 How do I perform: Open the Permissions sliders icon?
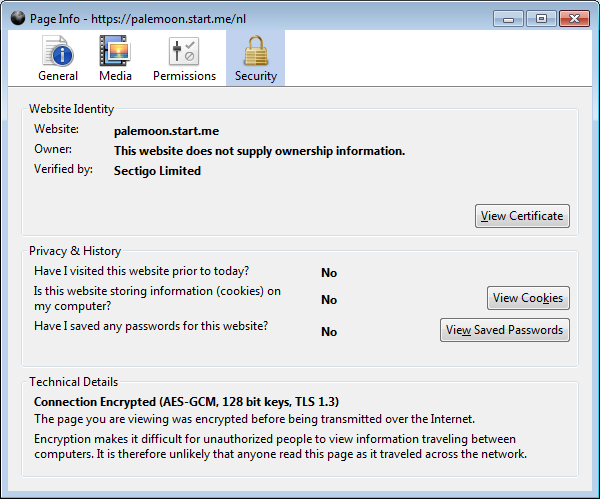[184, 51]
